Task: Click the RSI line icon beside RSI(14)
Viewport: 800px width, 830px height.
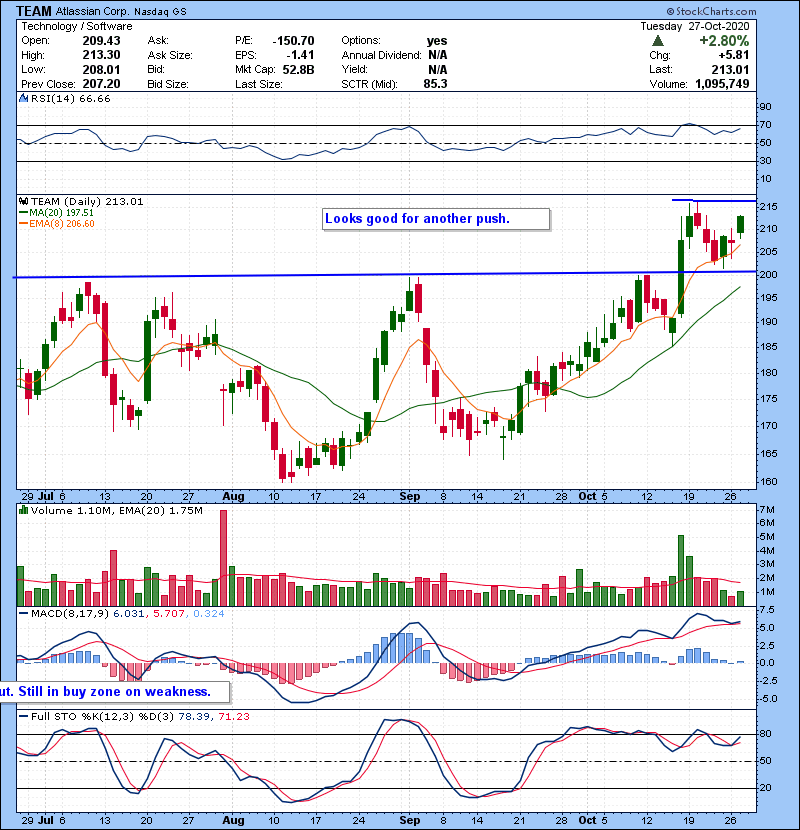Action: point(24,98)
